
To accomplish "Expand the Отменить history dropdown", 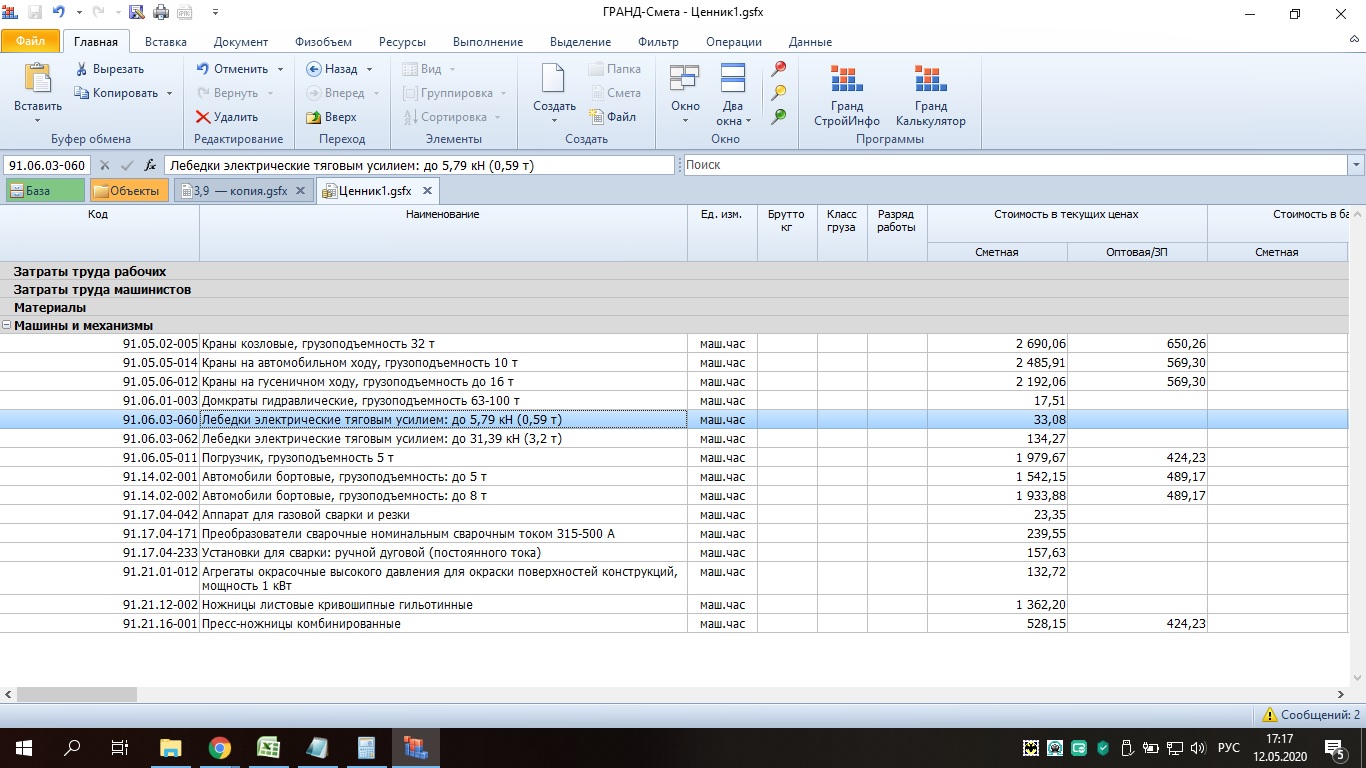I will point(280,70).
